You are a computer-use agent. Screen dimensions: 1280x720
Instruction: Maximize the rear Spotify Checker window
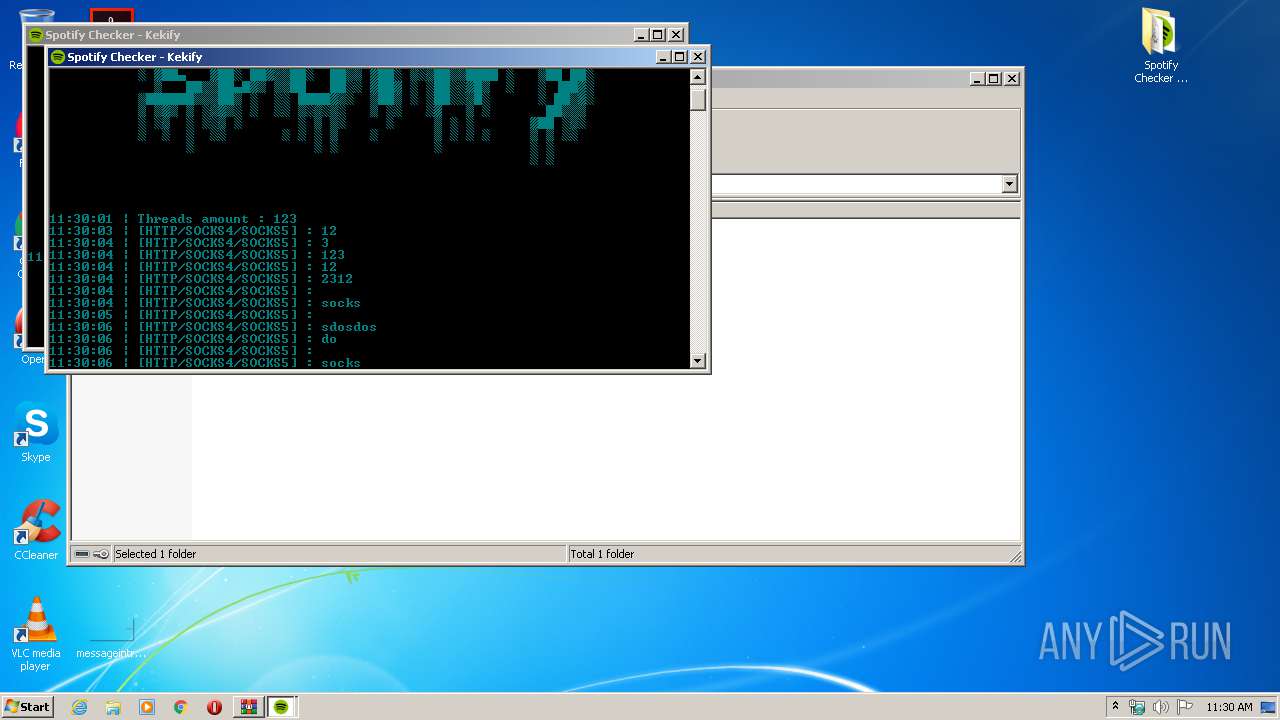tap(658, 35)
